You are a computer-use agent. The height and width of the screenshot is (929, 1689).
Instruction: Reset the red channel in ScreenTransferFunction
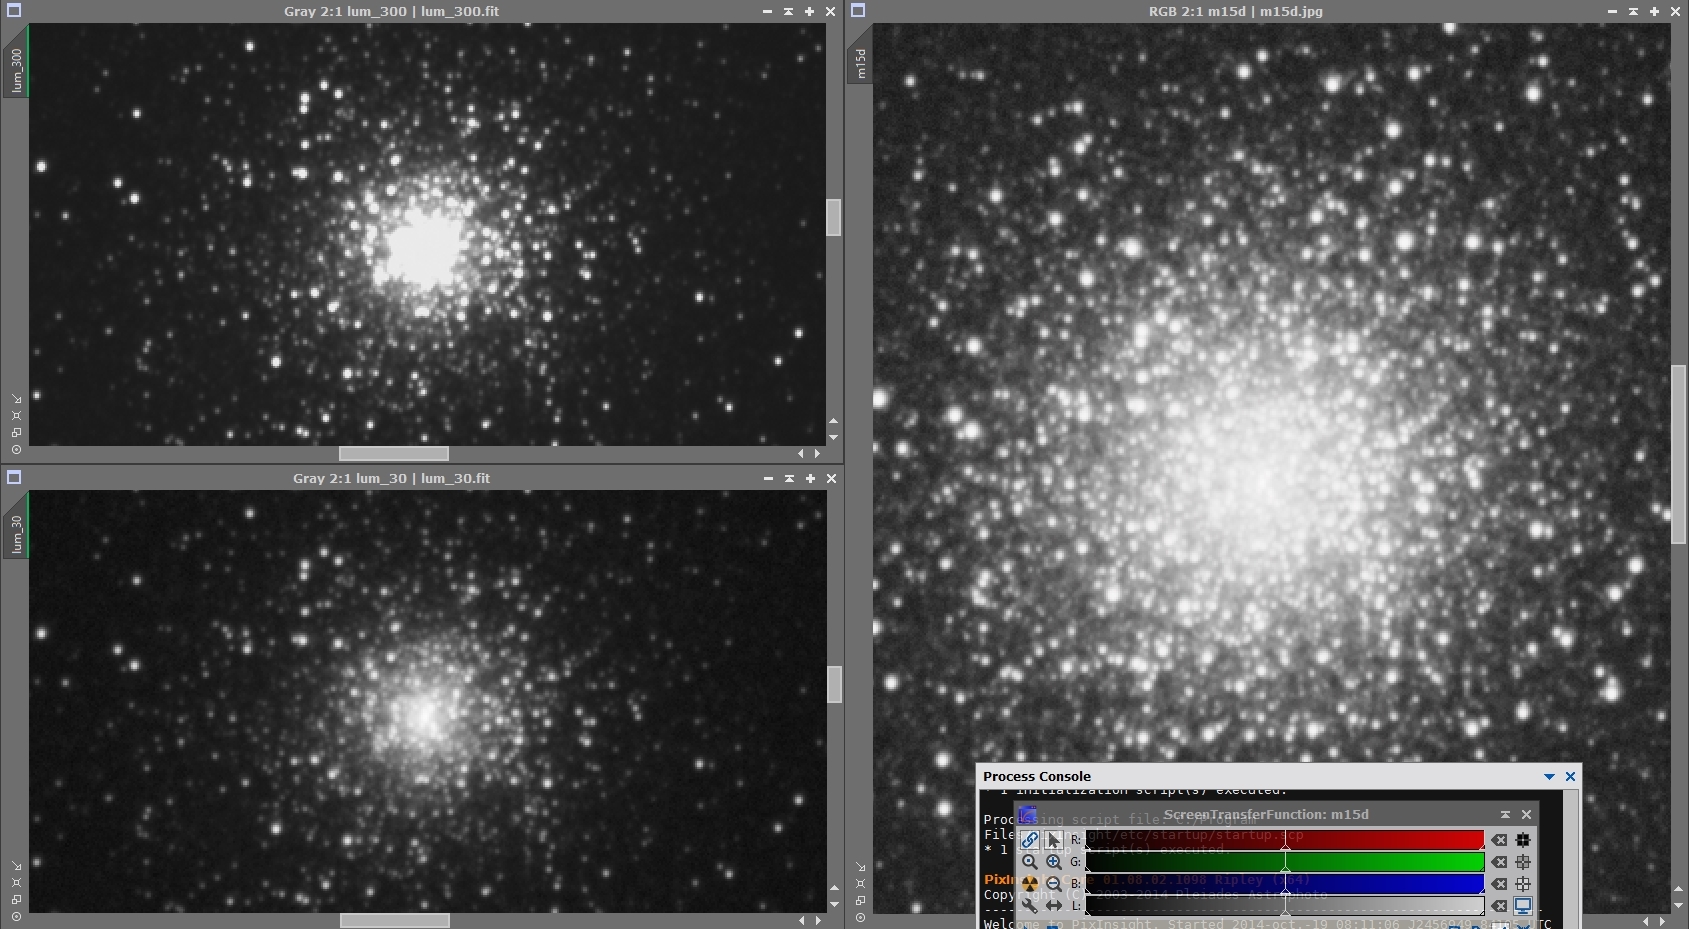click(1499, 840)
